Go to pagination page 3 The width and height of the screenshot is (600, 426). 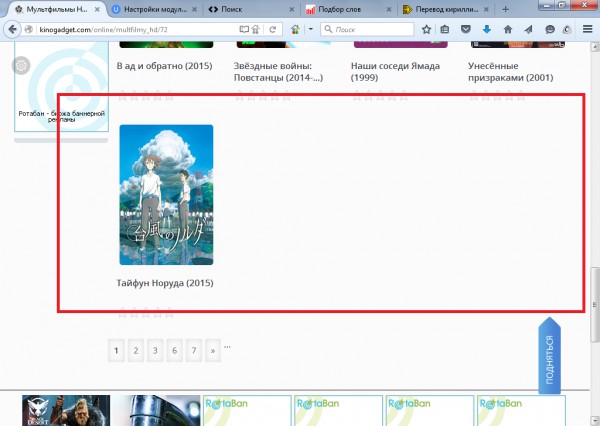click(x=155, y=350)
